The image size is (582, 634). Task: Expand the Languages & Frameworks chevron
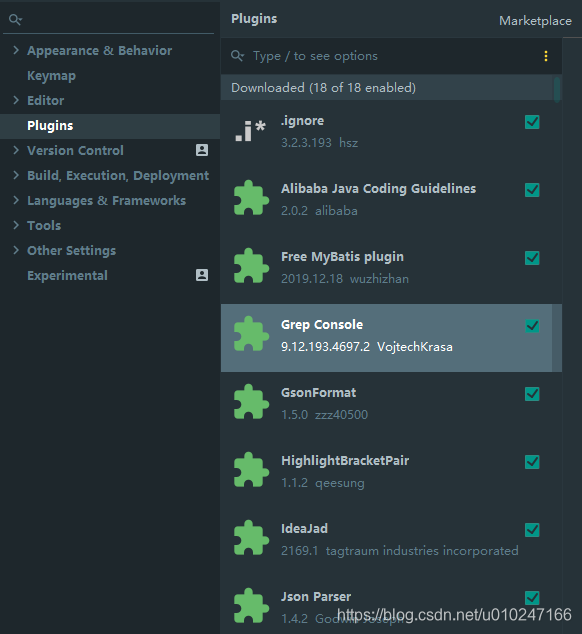(x=16, y=200)
